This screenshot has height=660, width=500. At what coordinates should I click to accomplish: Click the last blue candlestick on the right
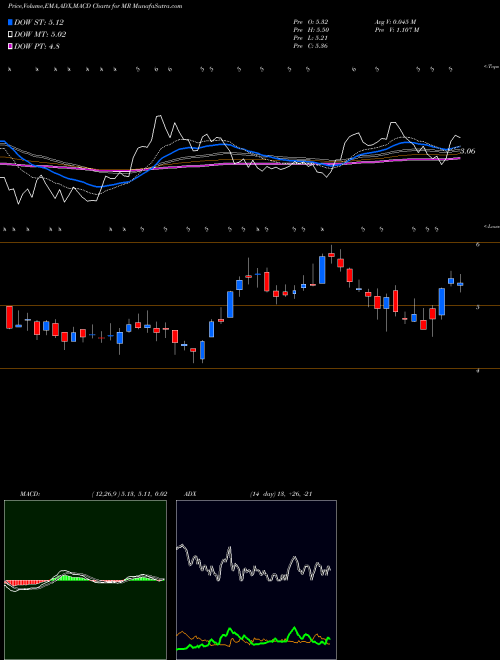click(460, 284)
